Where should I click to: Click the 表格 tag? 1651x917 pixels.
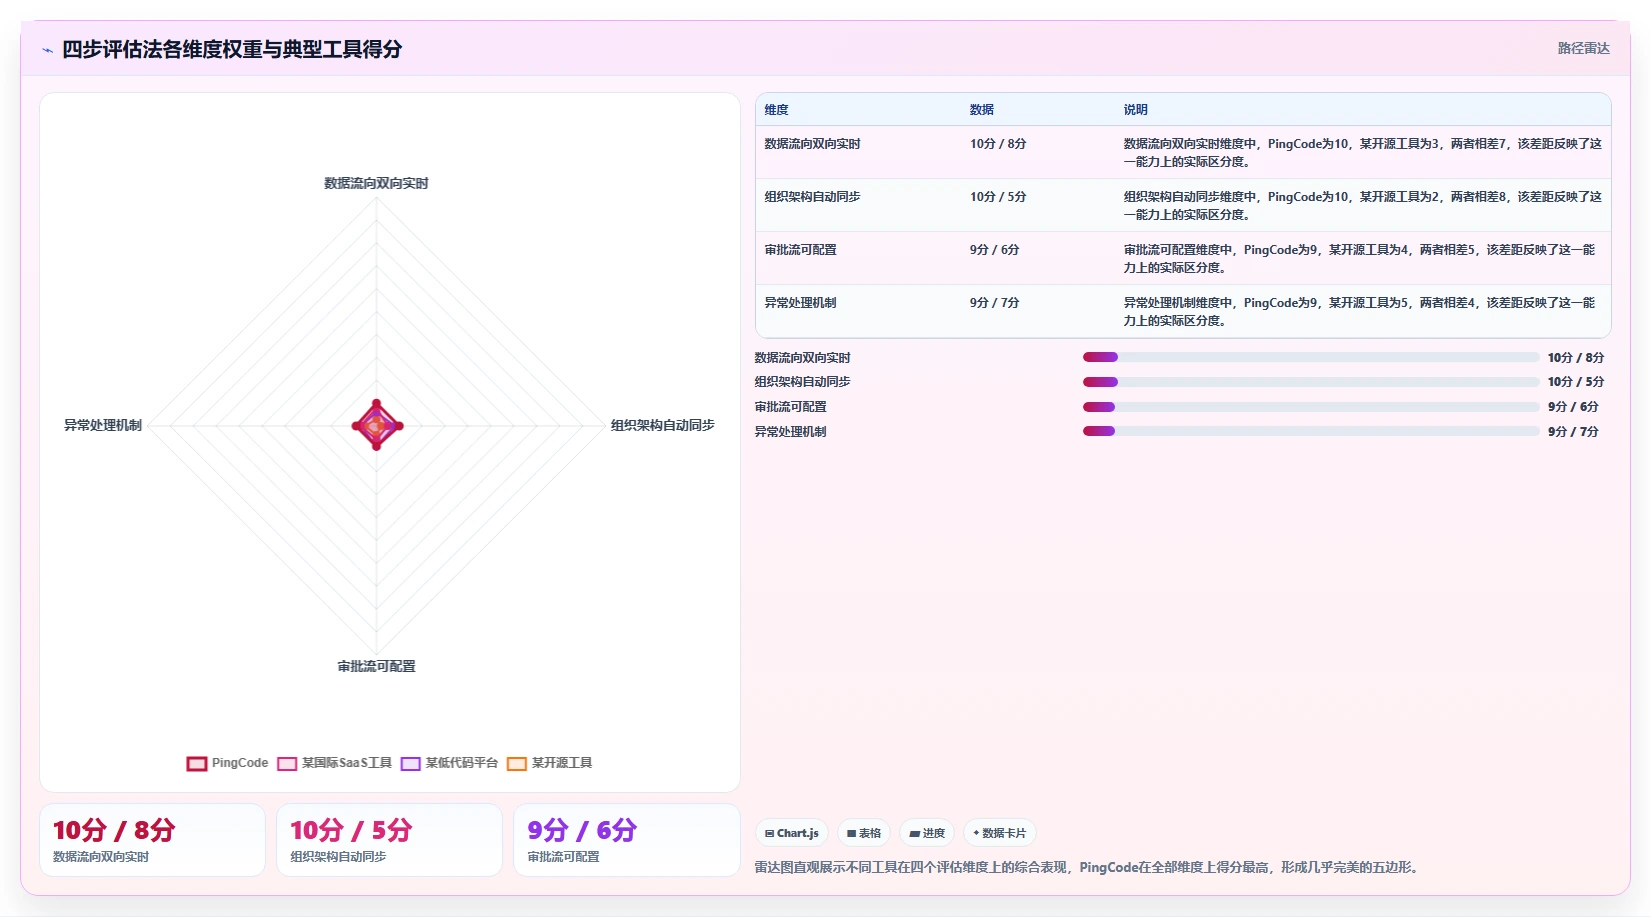pos(864,833)
